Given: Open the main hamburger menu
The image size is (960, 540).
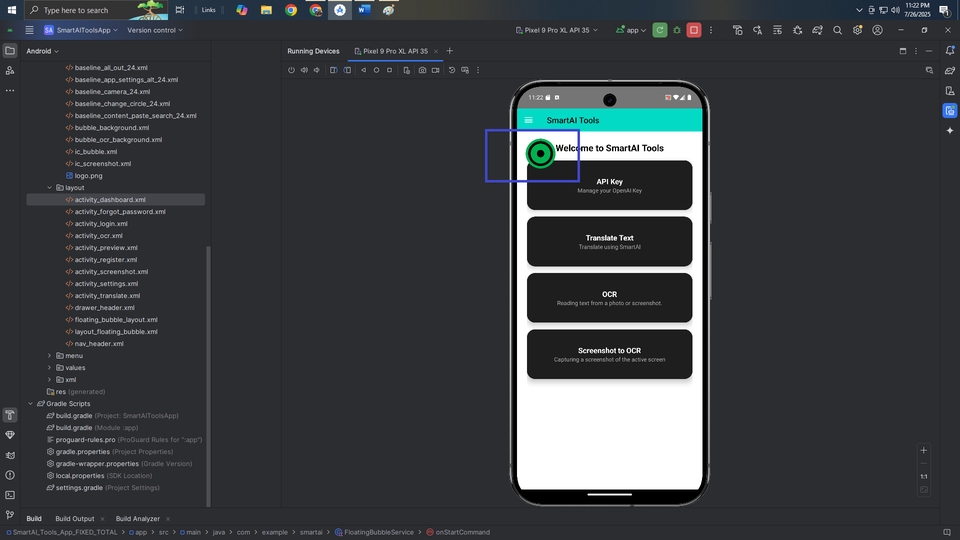Looking at the screenshot, I should [x=29, y=30].
